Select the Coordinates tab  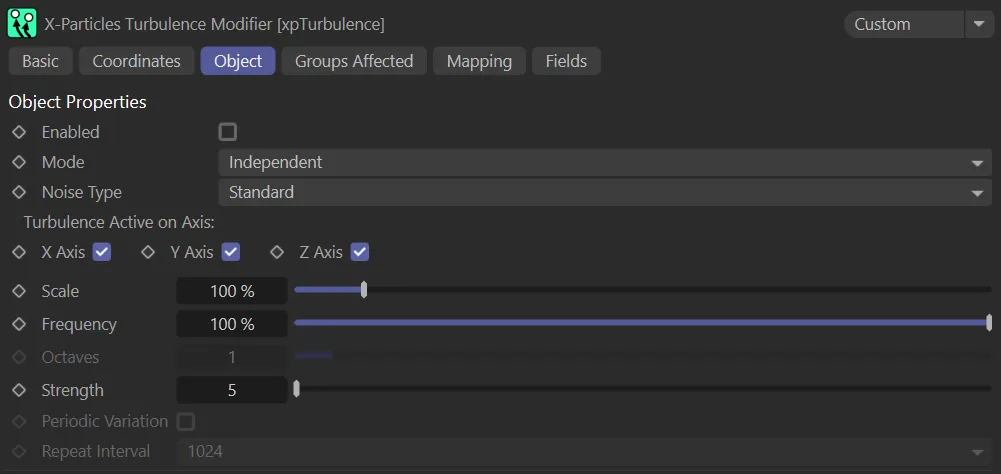pos(136,61)
